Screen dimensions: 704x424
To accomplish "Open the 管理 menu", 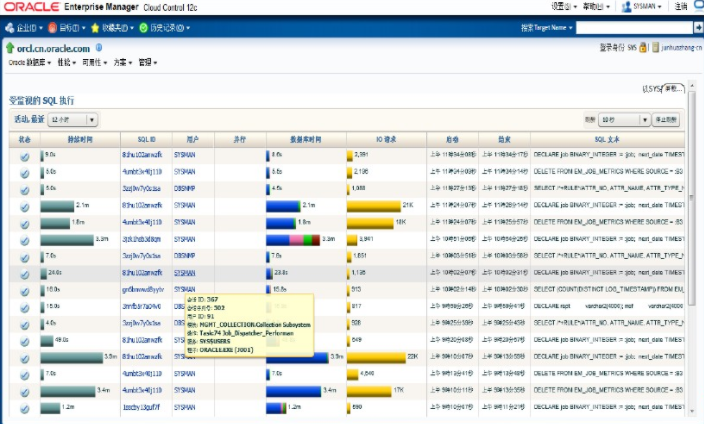I will (148, 62).
